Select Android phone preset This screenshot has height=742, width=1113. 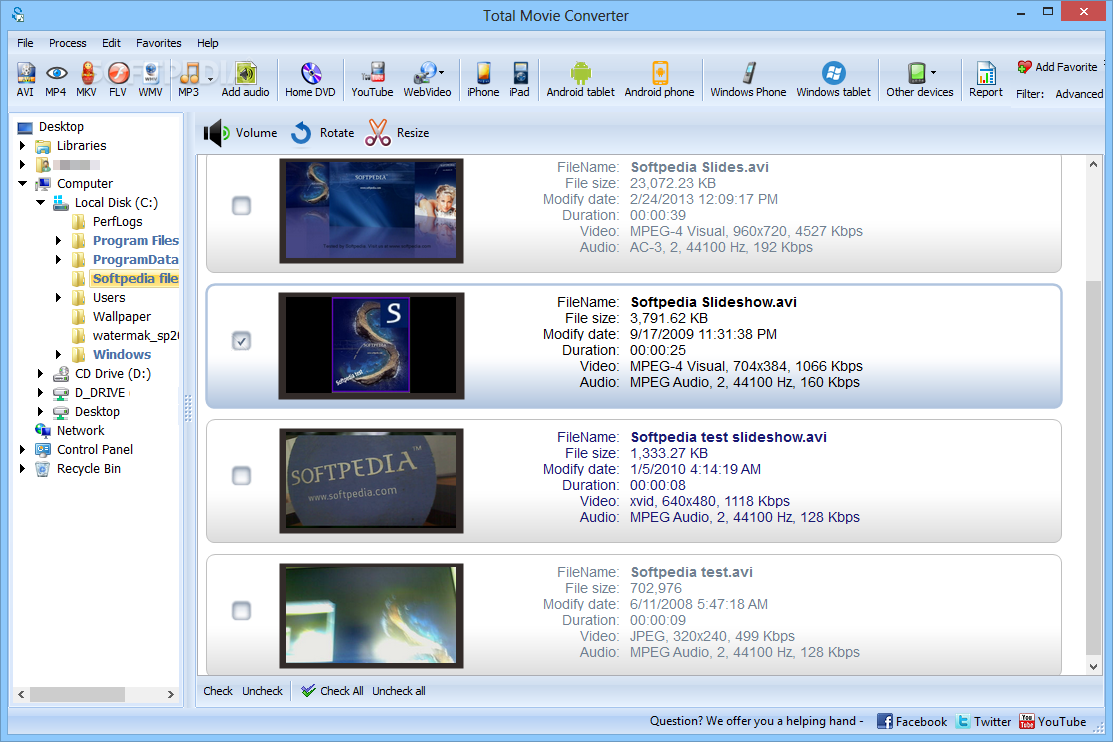click(x=659, y=80)
